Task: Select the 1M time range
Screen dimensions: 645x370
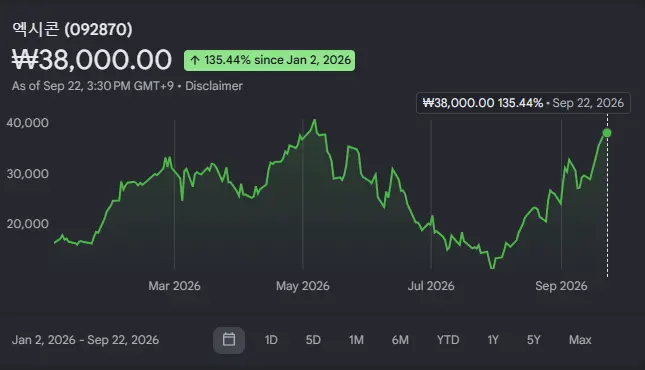Action: click(x=356, y=340)
